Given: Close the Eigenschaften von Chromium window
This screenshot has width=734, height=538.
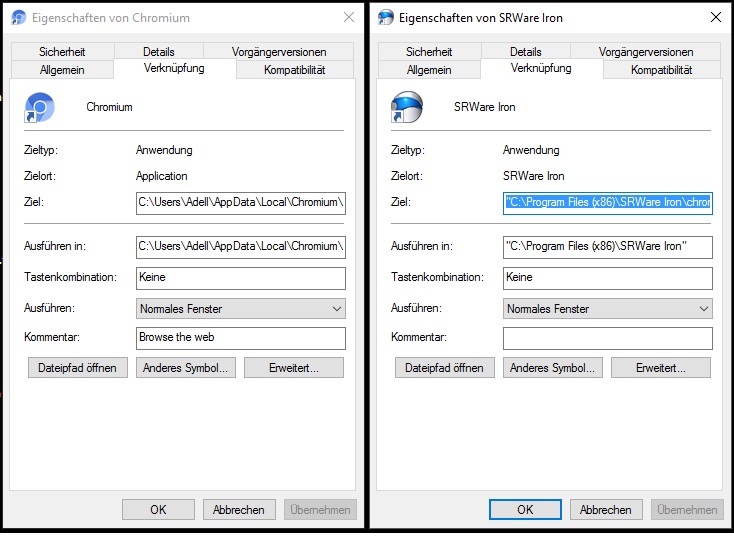Looking at the screenshot, I should point(349,17).
